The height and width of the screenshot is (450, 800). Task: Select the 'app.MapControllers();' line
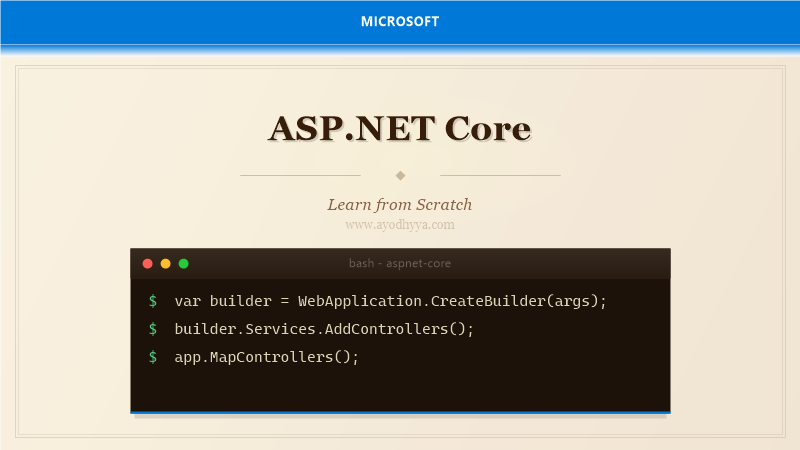click(x=267, y=357)
